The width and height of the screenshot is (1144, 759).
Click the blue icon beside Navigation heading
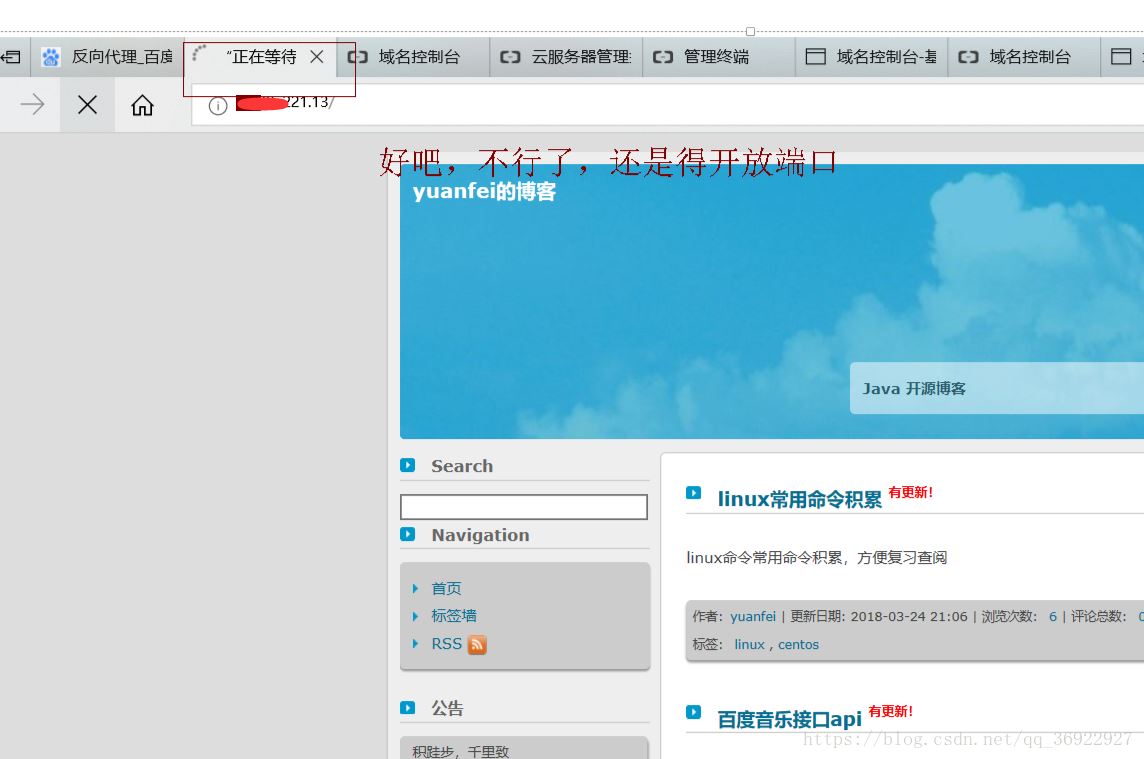point(408,534)
